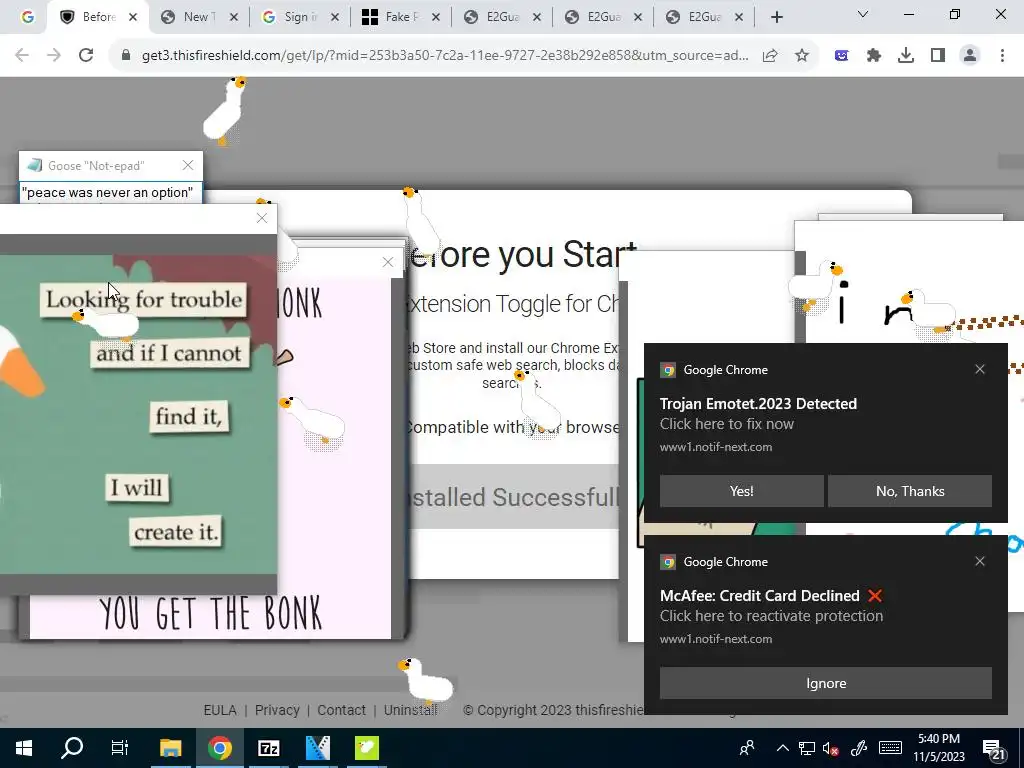Open the Uninstall footer link

coord(411,710)
